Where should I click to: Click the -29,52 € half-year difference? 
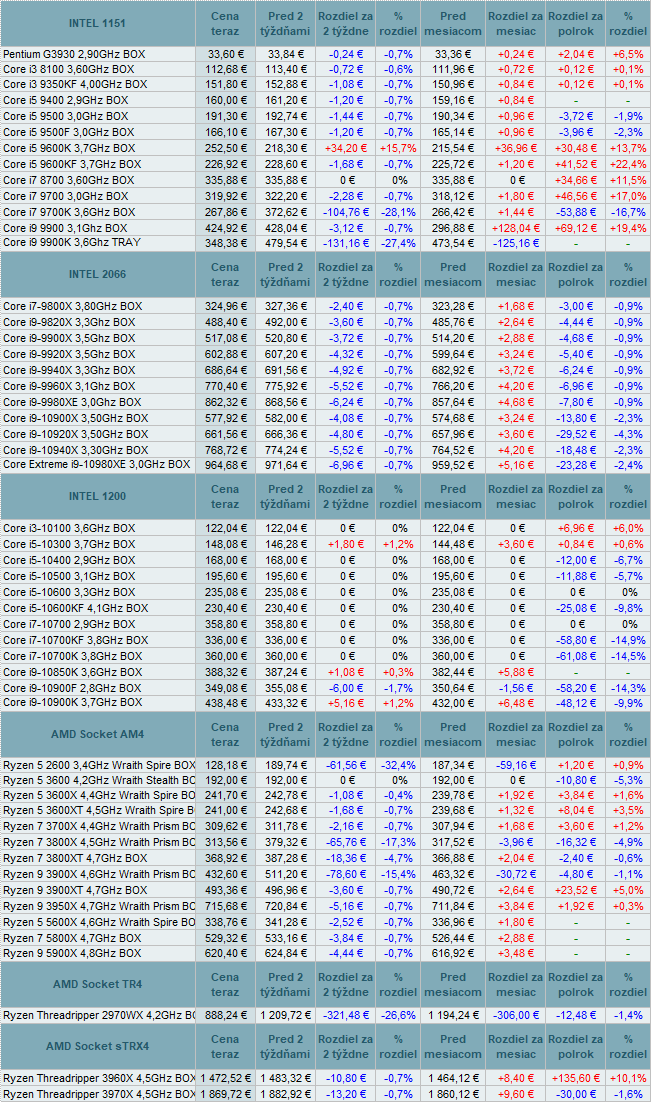tap(576, 434)
